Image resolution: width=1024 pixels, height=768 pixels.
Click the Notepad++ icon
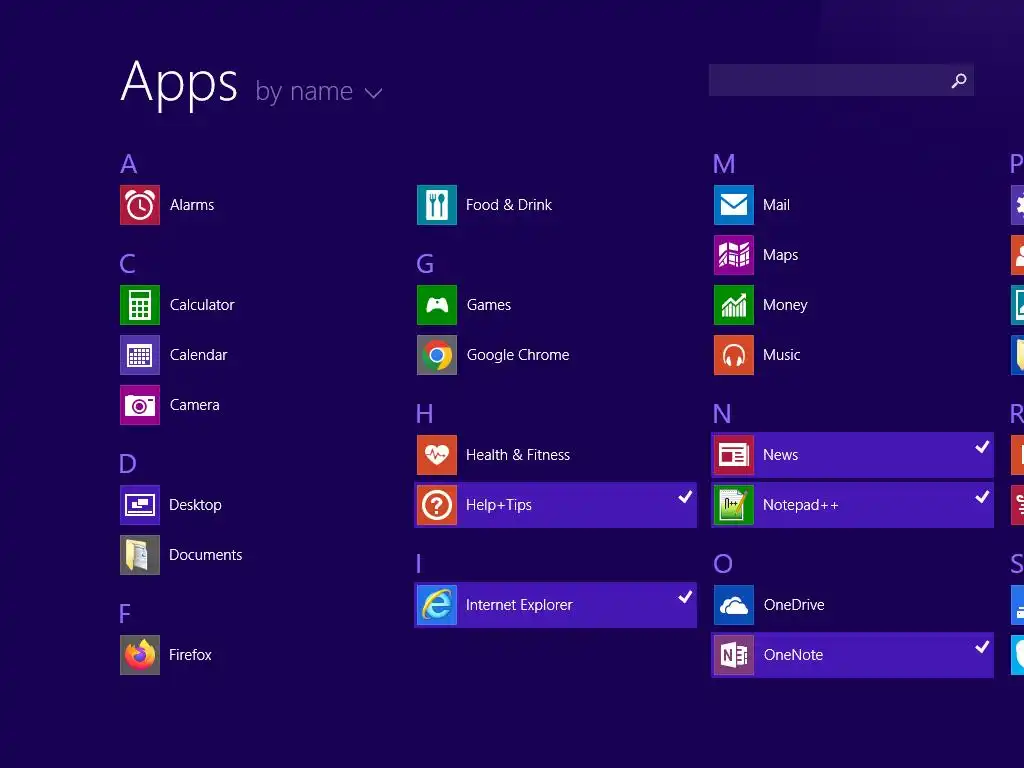pyautogui.click(x=734, y=505)
